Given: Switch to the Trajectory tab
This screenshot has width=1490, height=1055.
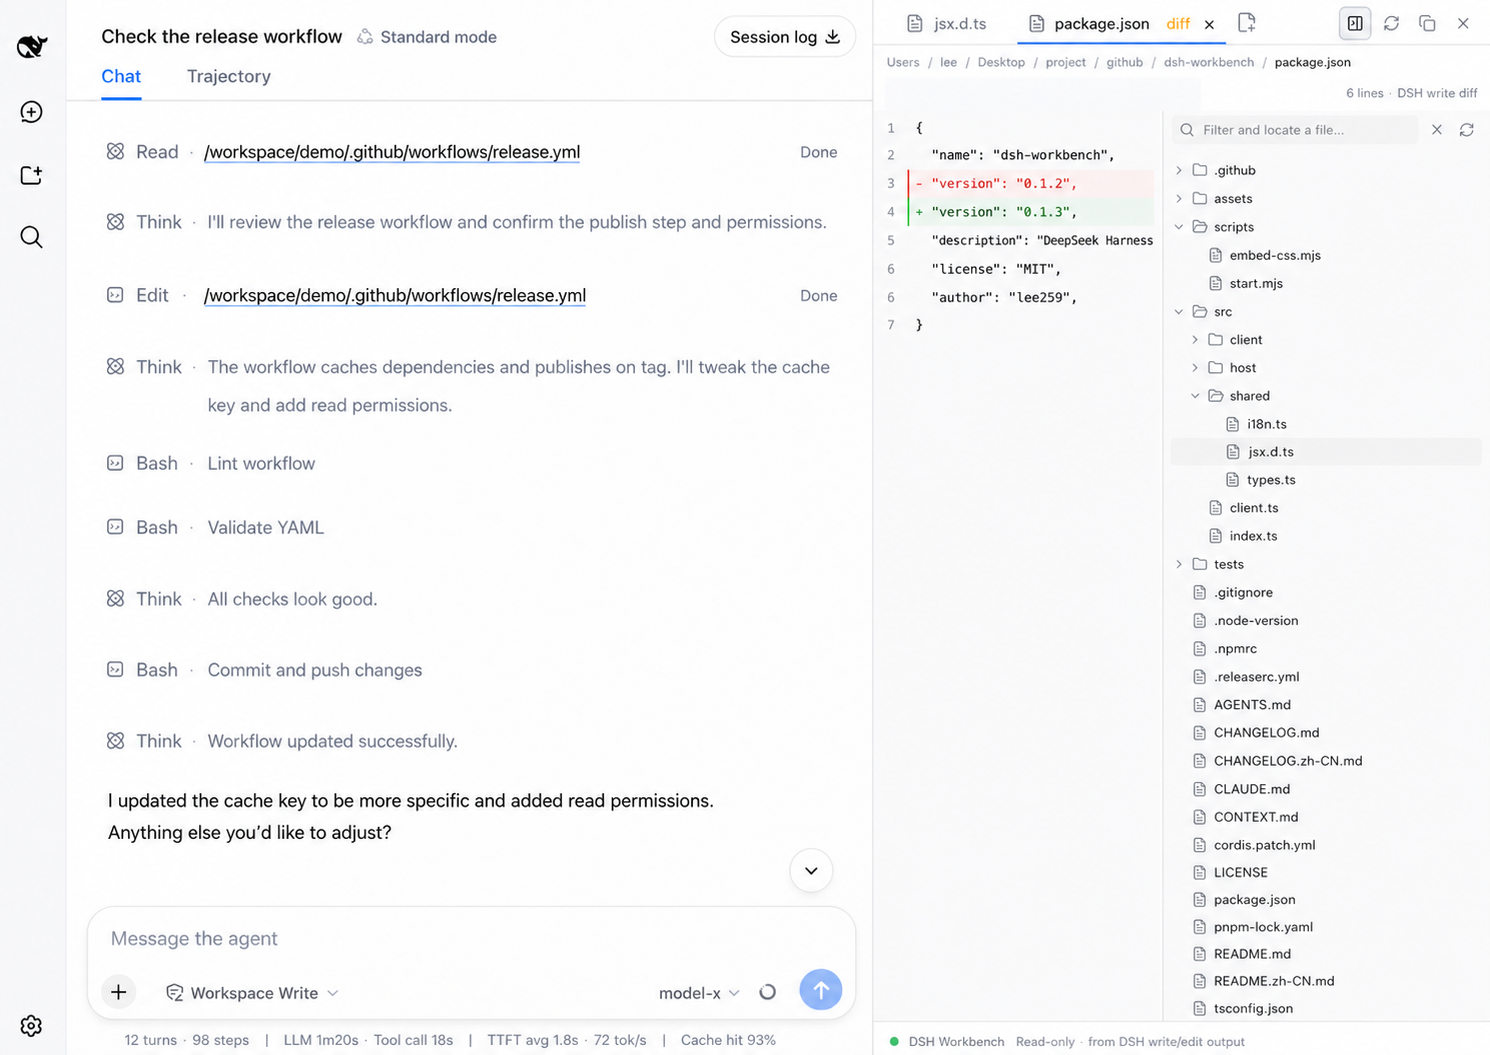Looking at the screenshot, I should [x=229, y=76].
